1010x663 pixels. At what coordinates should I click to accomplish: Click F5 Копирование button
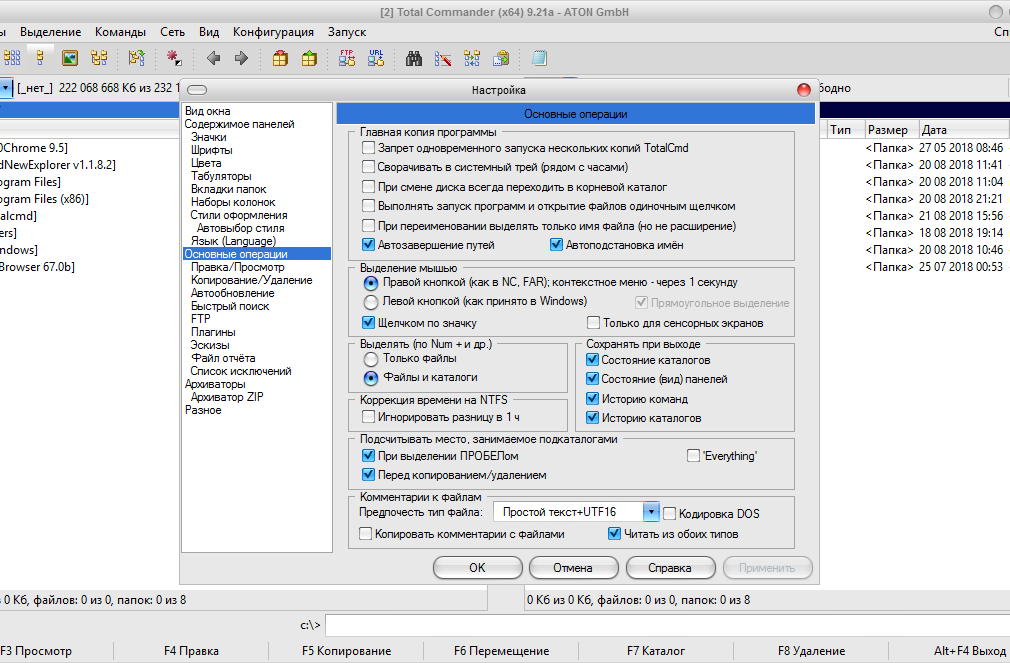click(x=347, y=651)
